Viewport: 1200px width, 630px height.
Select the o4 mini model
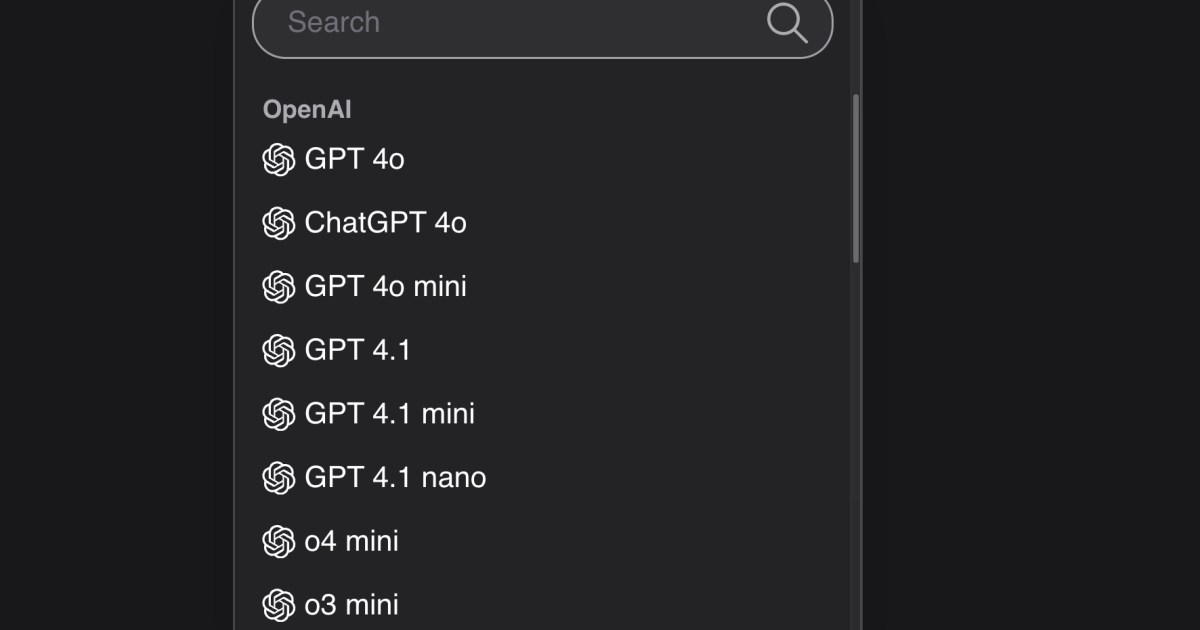[351, 542]
